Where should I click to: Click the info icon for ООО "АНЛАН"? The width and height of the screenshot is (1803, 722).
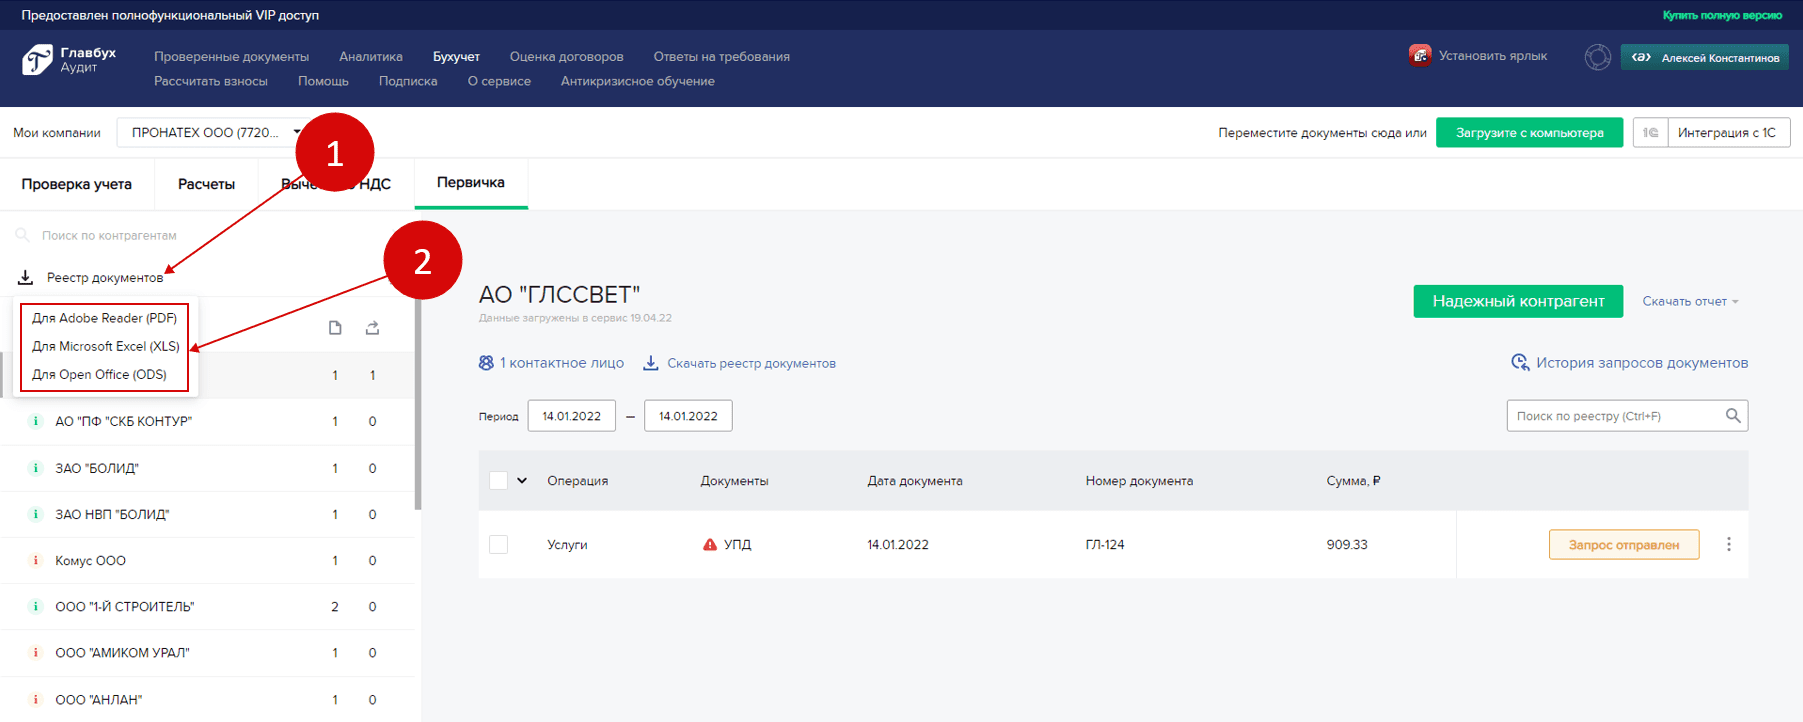coord(36,699)
